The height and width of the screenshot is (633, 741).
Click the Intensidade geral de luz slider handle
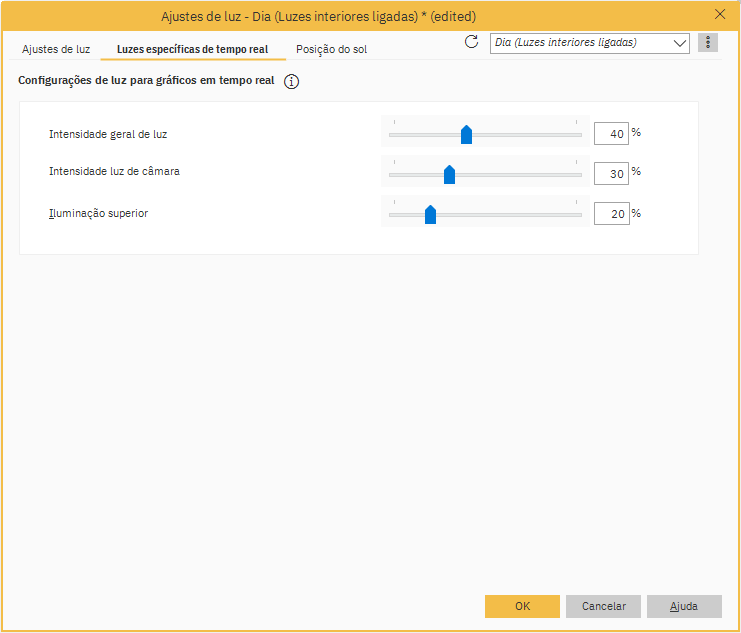pos(466,135)
